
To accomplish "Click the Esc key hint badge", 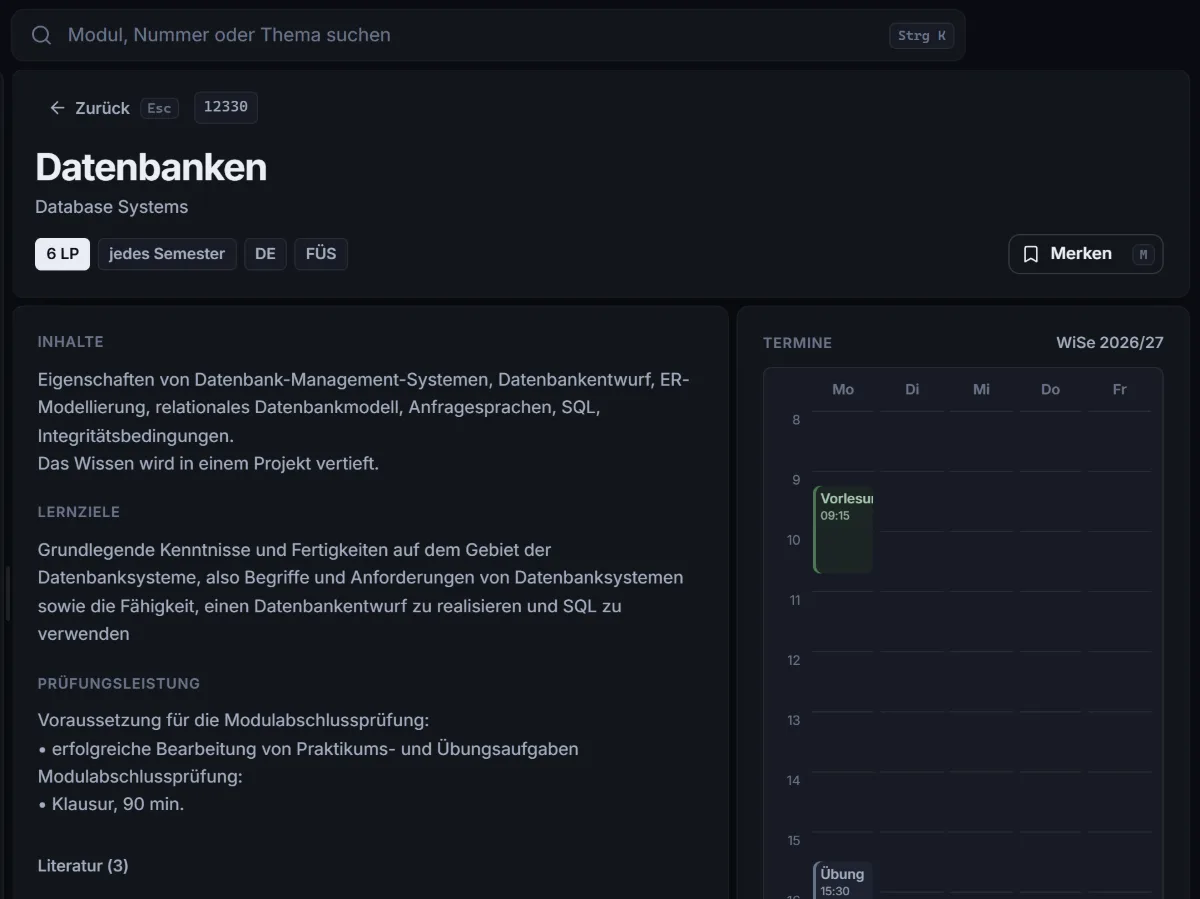I will pyautogui.click(x=159, y=108).
